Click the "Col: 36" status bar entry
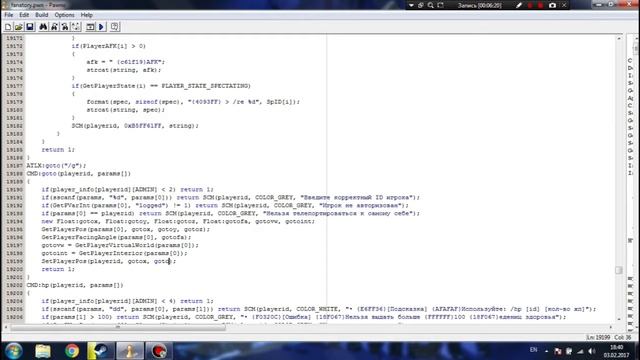Screen dimensions: 640x360 [623, 338]
